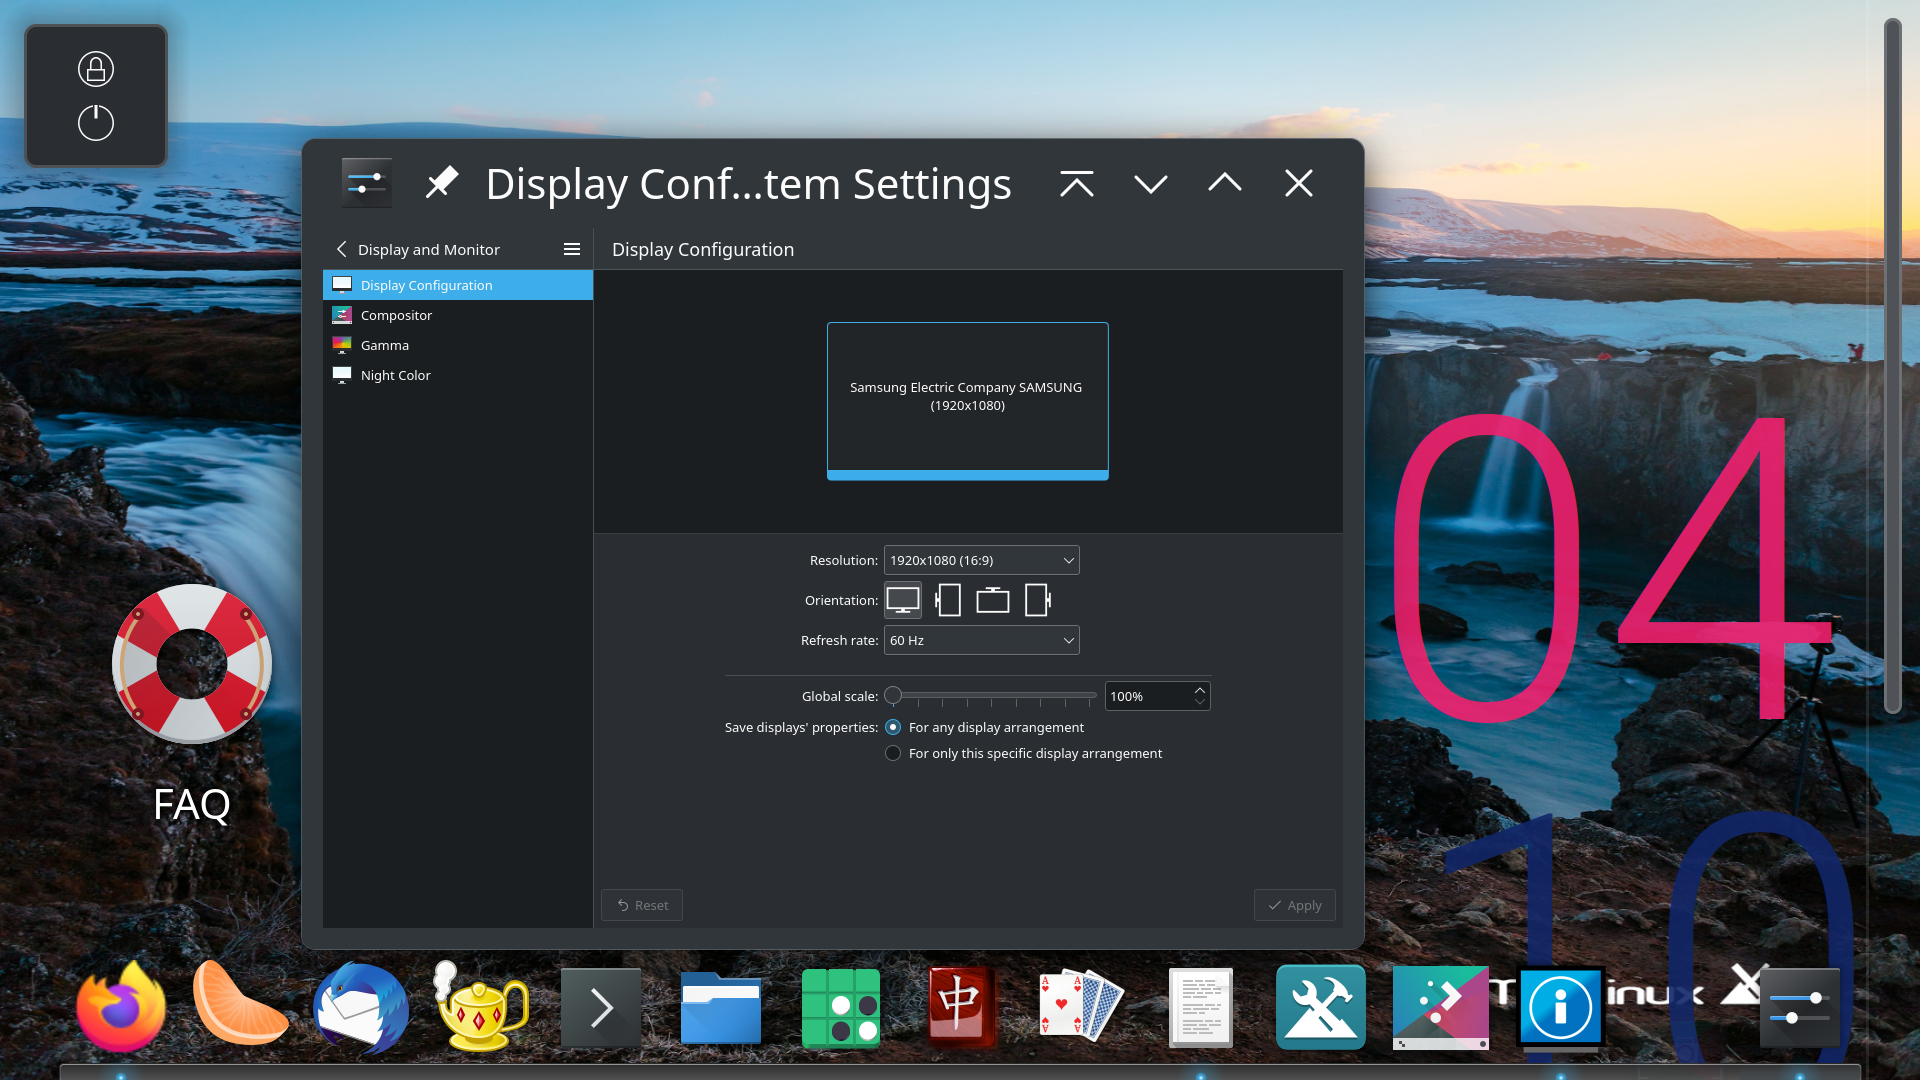Select normal landscape orientation

903,600
